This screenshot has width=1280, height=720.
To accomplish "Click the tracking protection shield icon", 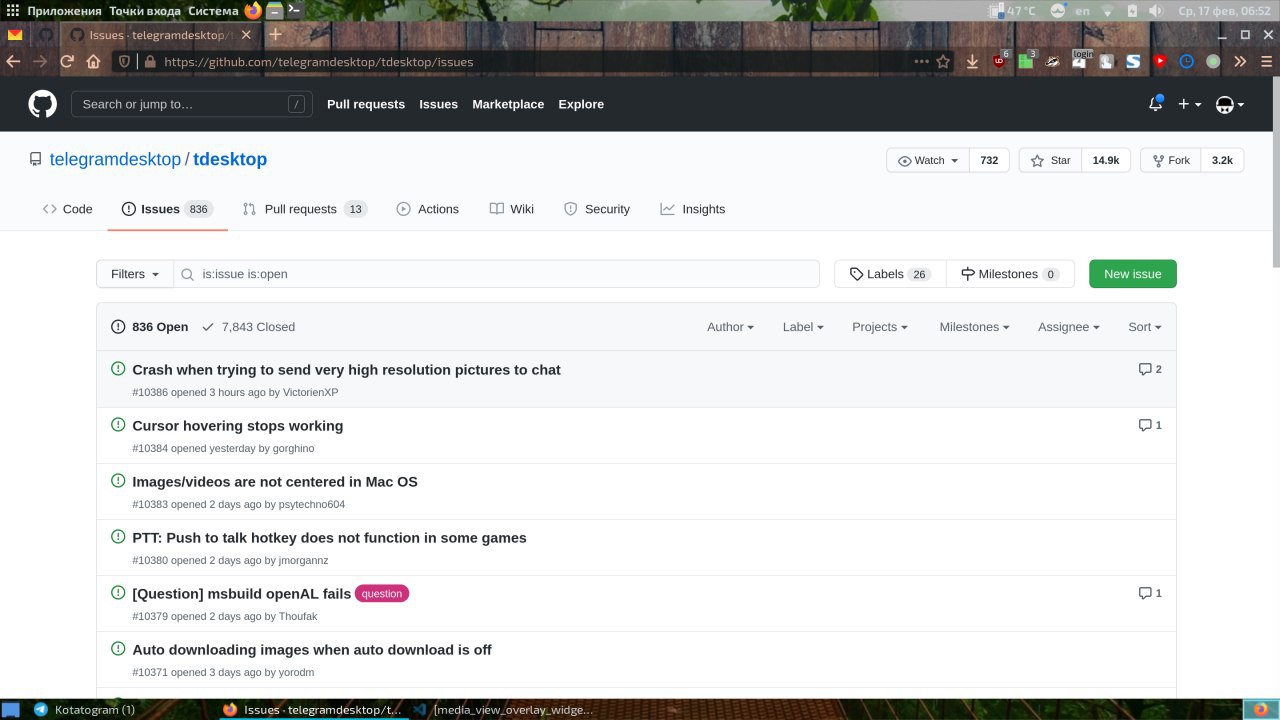I will coord(124,61).
